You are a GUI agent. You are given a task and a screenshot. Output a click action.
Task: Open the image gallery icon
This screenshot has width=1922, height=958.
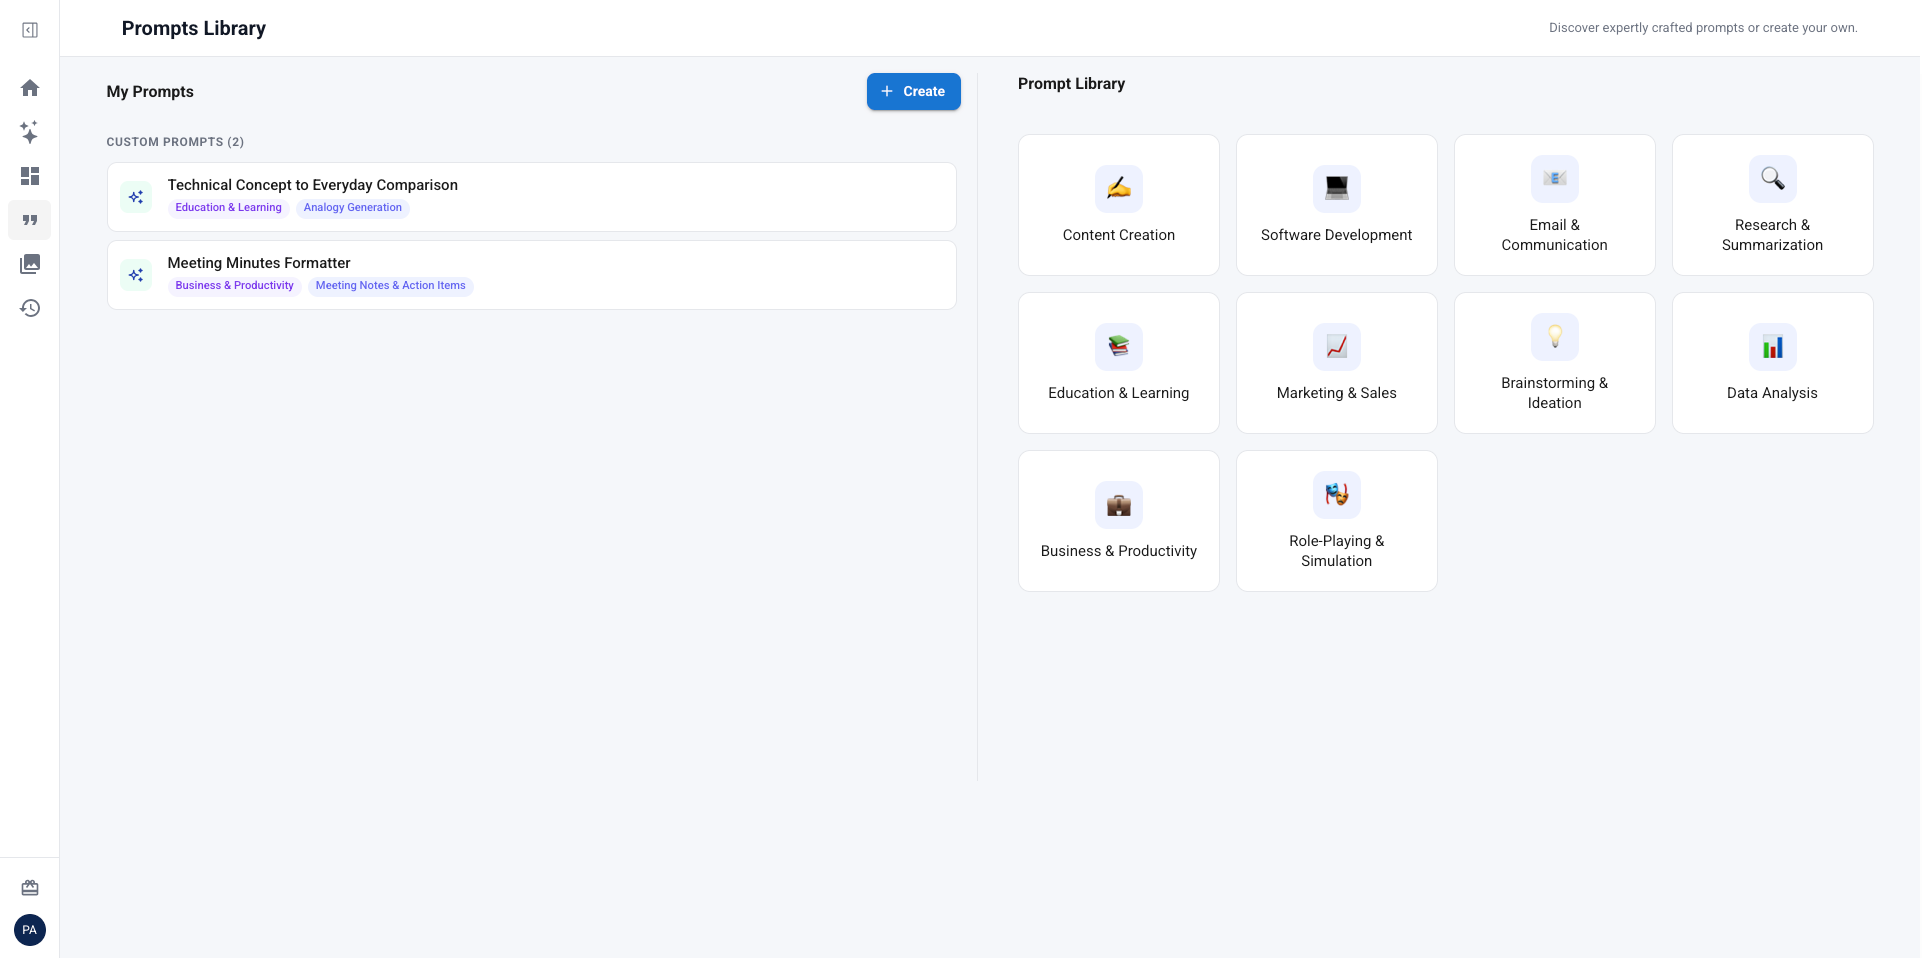coord(30,264)
